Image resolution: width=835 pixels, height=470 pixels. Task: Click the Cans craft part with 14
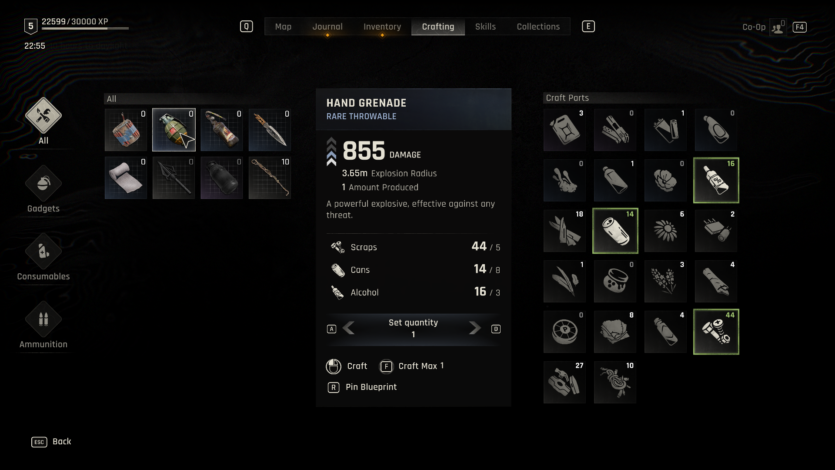click(x=615, y=230)
